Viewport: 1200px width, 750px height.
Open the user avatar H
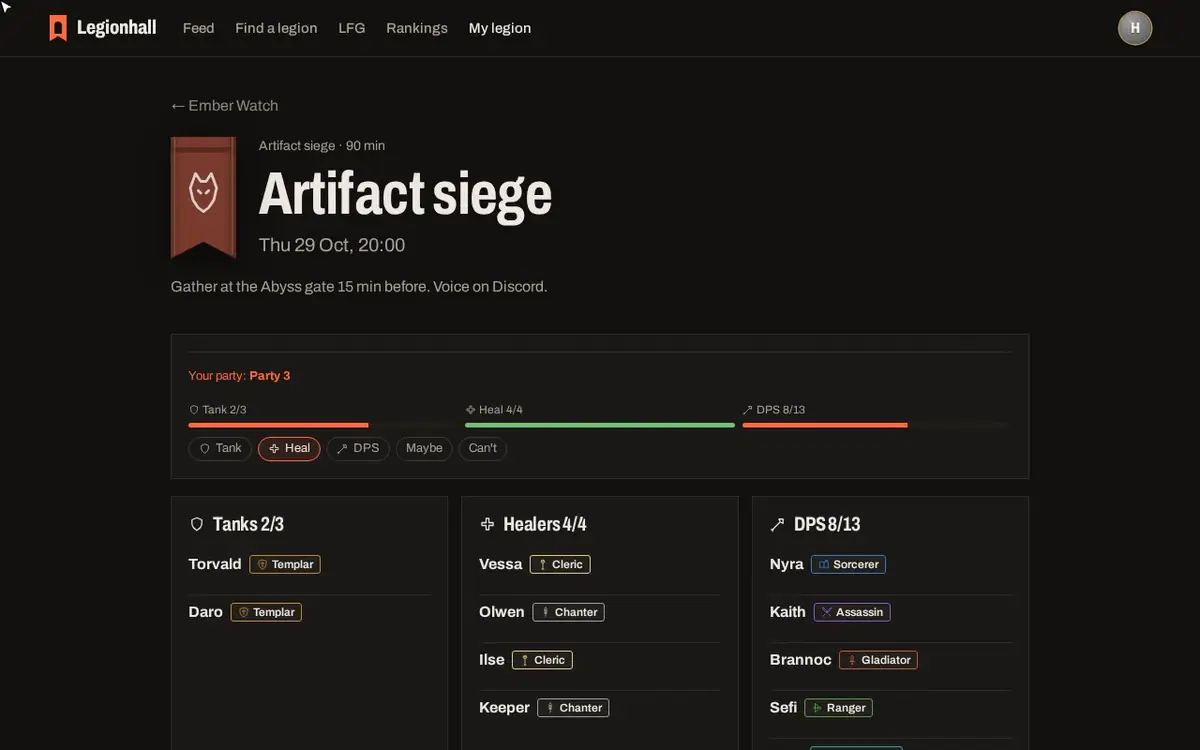click(x=1135, y=28)
